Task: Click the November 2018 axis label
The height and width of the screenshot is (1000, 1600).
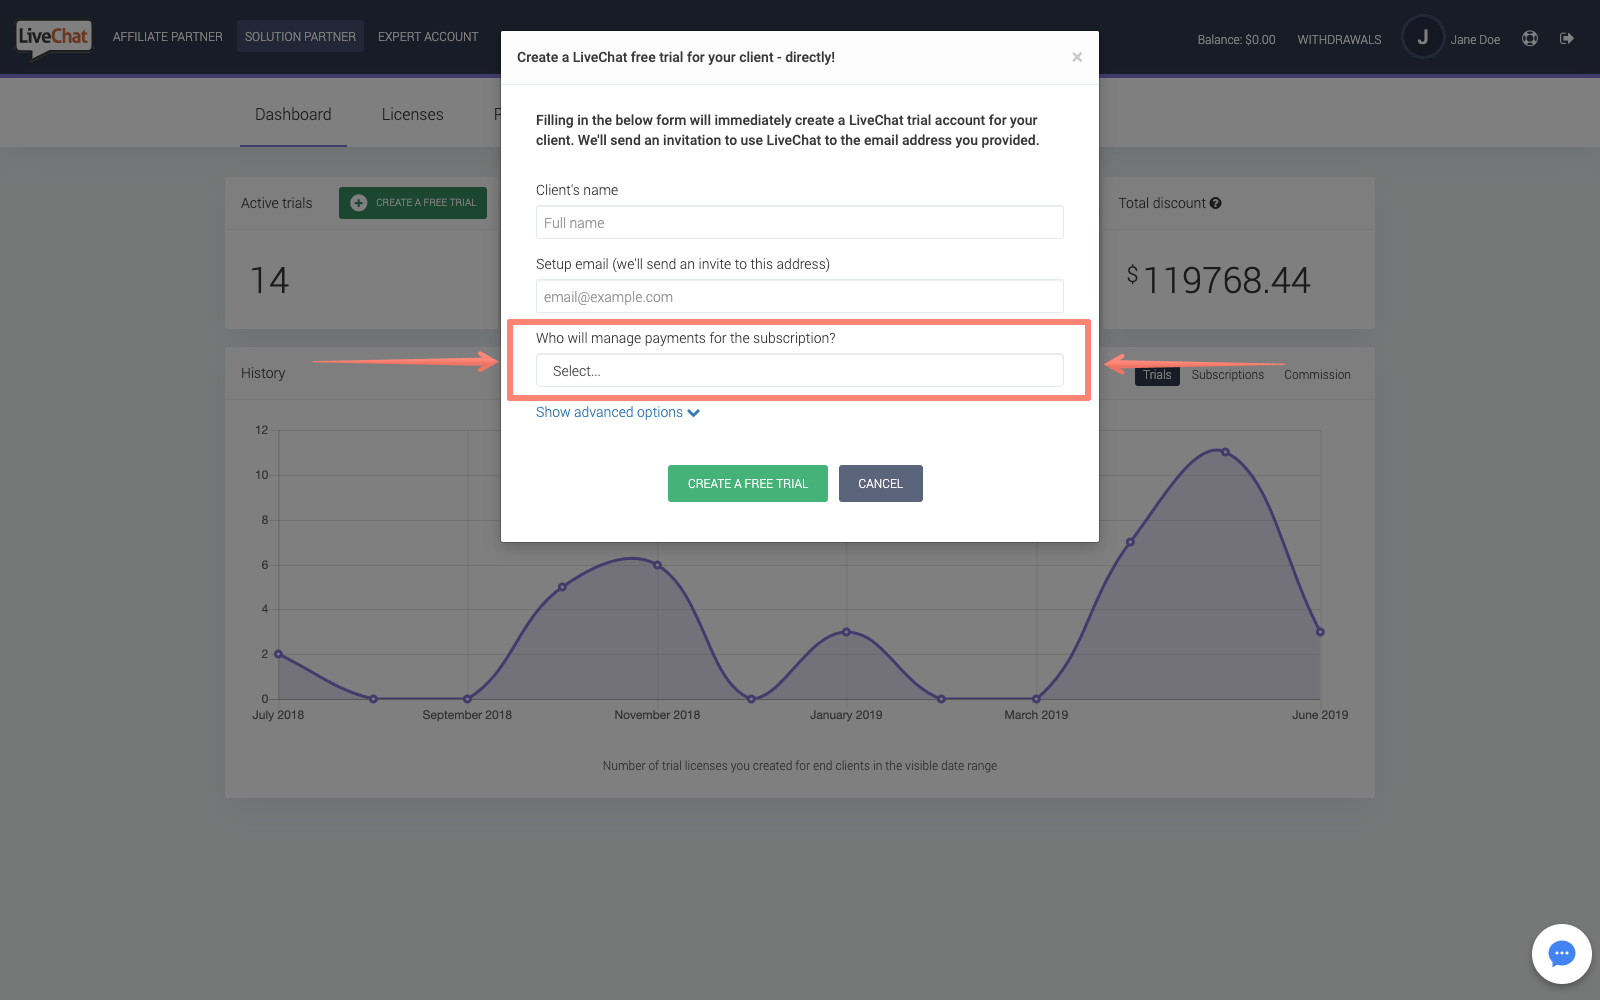Action: [657, 715]
